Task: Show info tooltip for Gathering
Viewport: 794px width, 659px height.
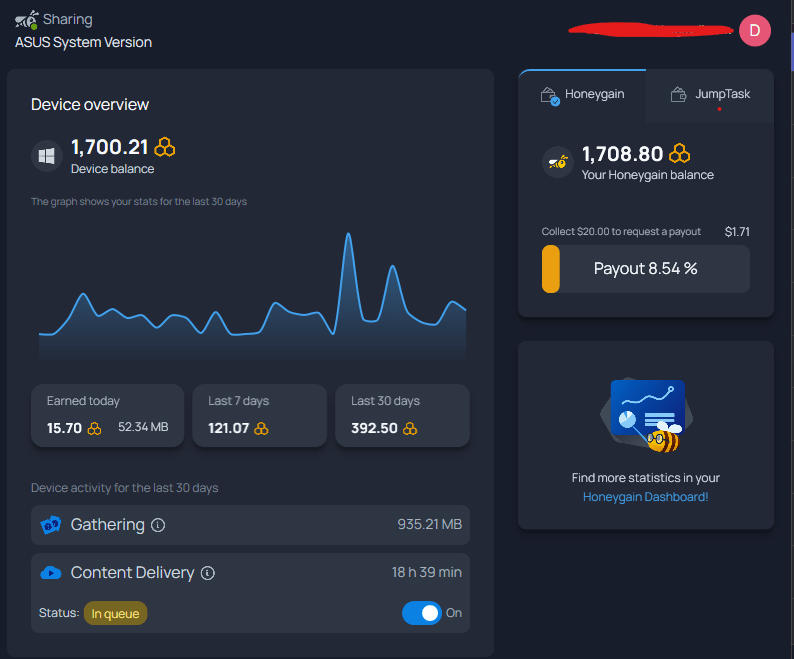Action: [158, 525]
